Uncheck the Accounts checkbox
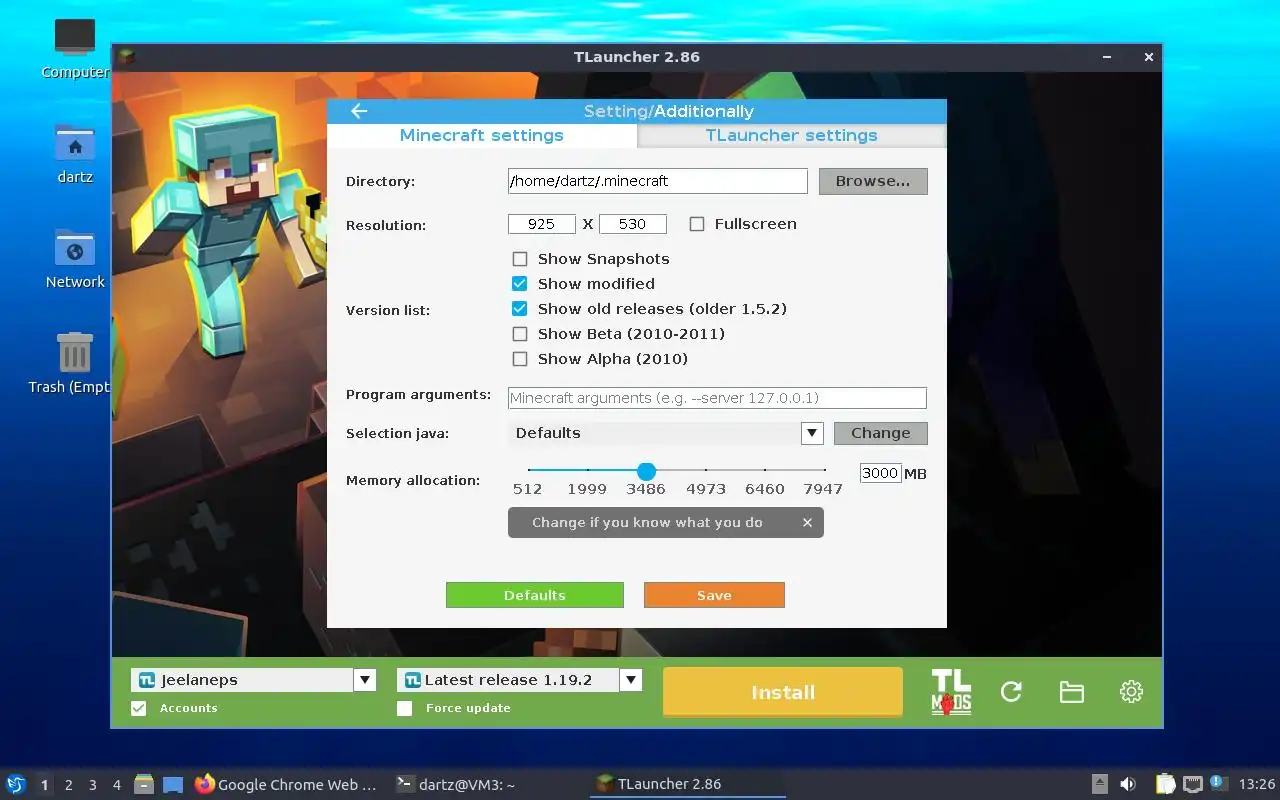The height and width of the screenshot is (800, 1280). click(x=139, y=708)
